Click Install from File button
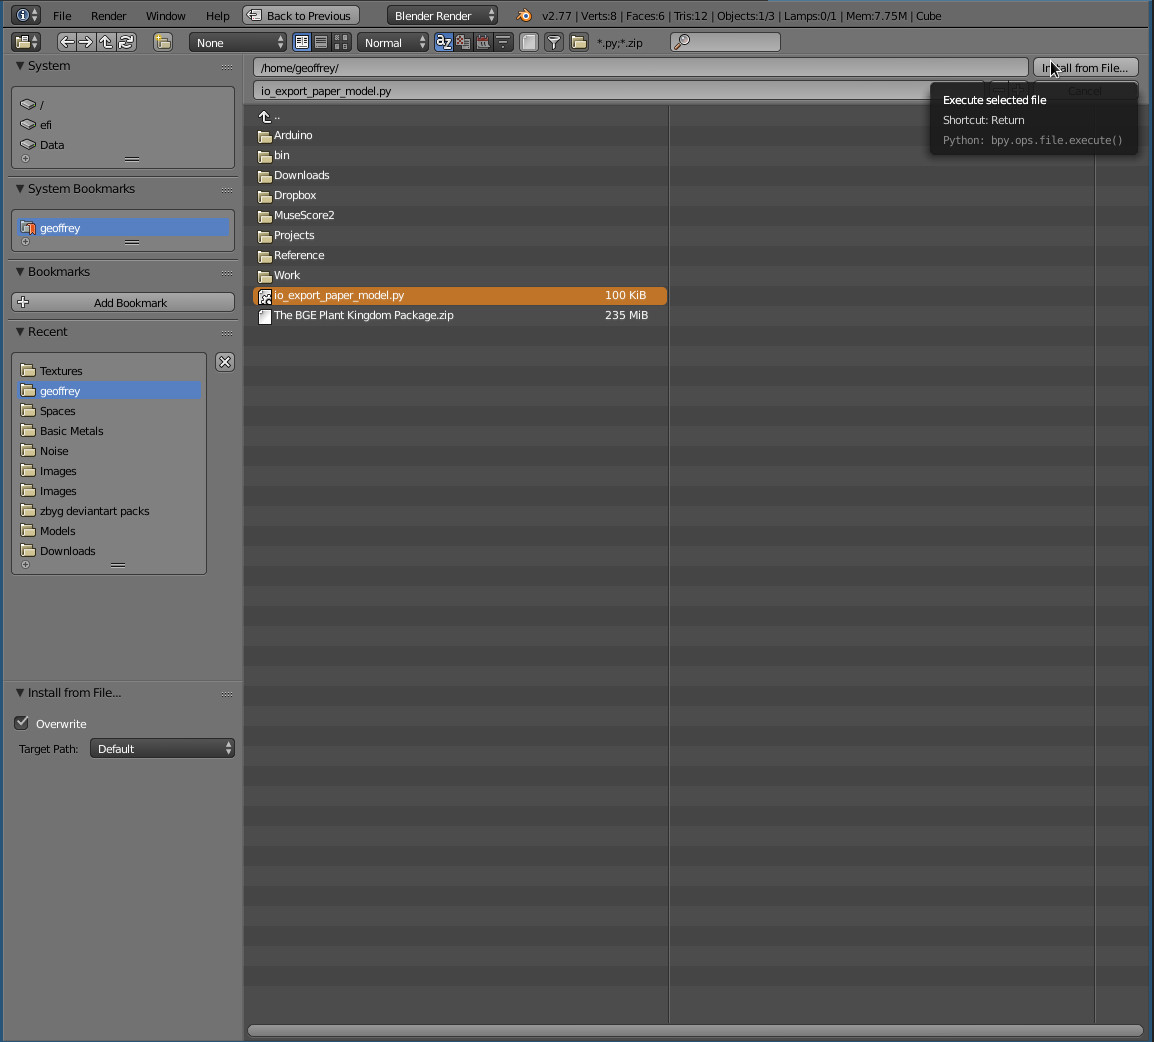 [1086, 68]
